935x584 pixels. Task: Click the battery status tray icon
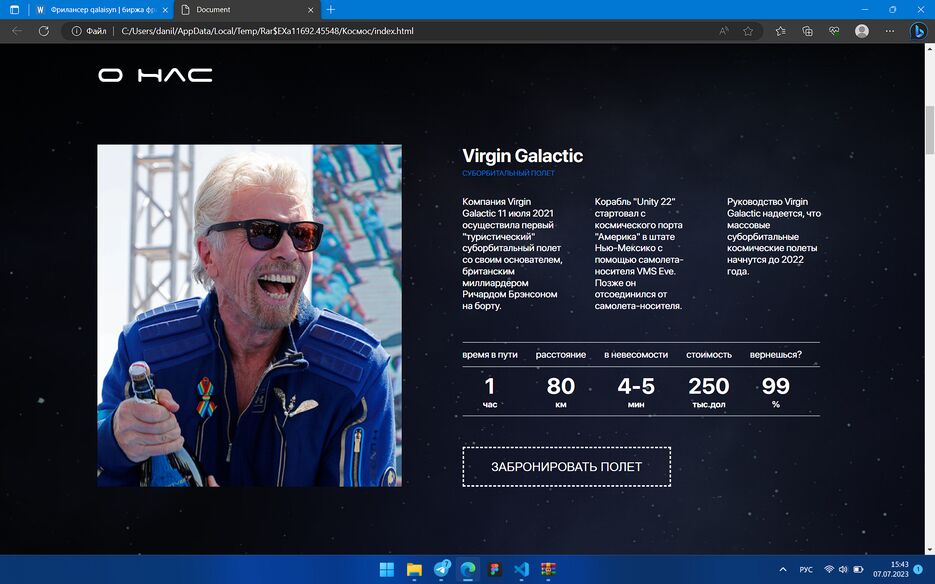[x=858, y=570]
